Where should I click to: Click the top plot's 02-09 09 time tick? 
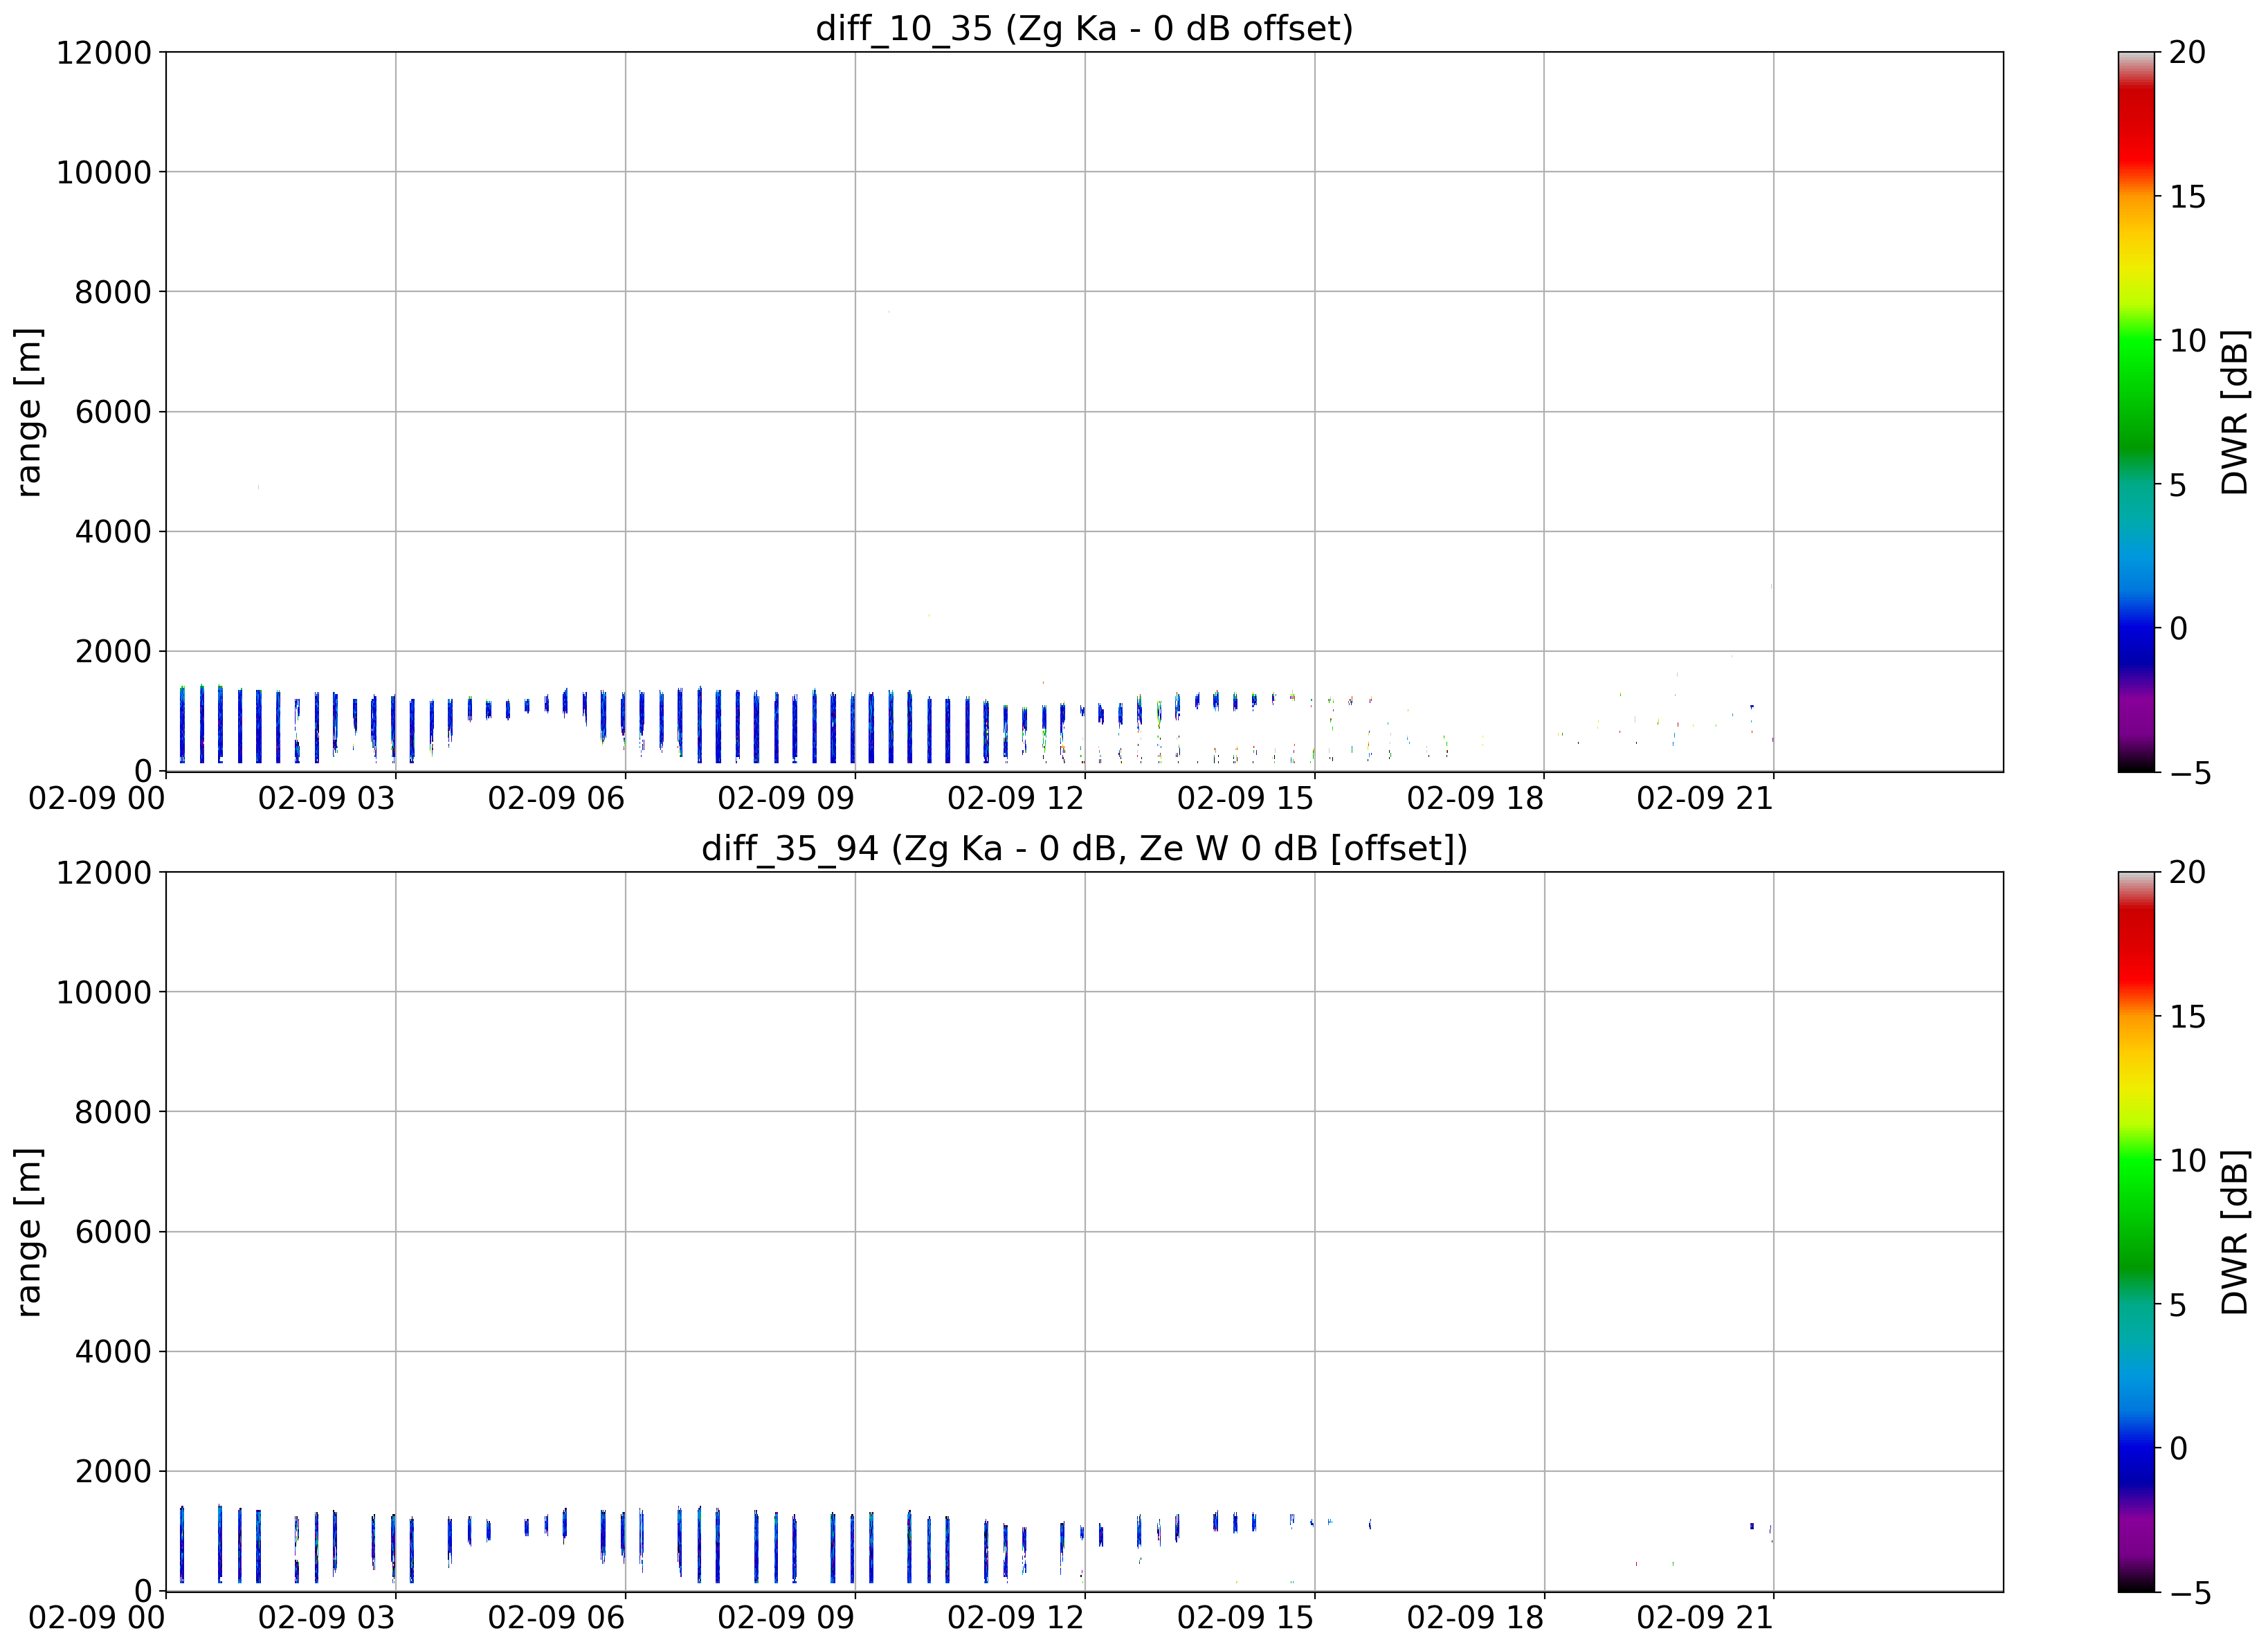tap(786, 798)
